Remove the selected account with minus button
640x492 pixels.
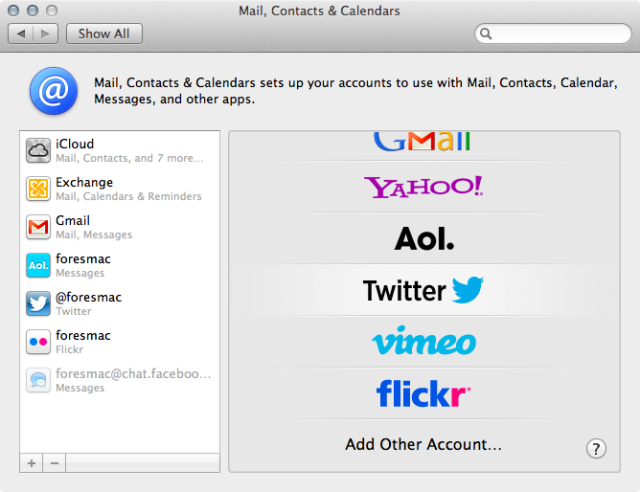[x=54, y=463]
